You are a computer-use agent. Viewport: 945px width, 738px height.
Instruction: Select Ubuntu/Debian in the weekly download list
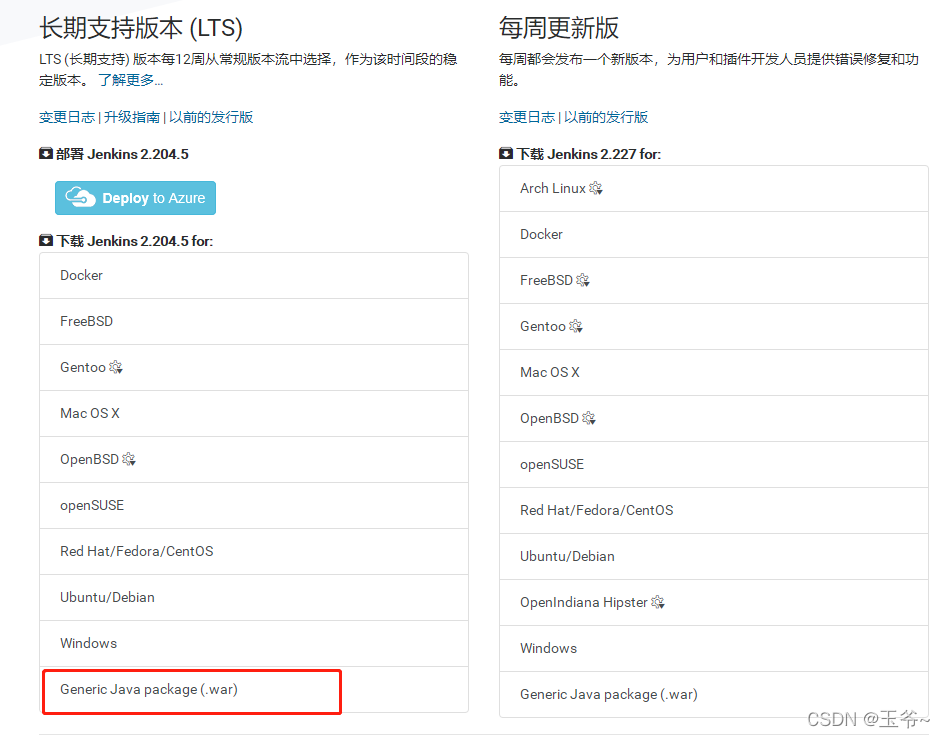click(x=714, y=557)
